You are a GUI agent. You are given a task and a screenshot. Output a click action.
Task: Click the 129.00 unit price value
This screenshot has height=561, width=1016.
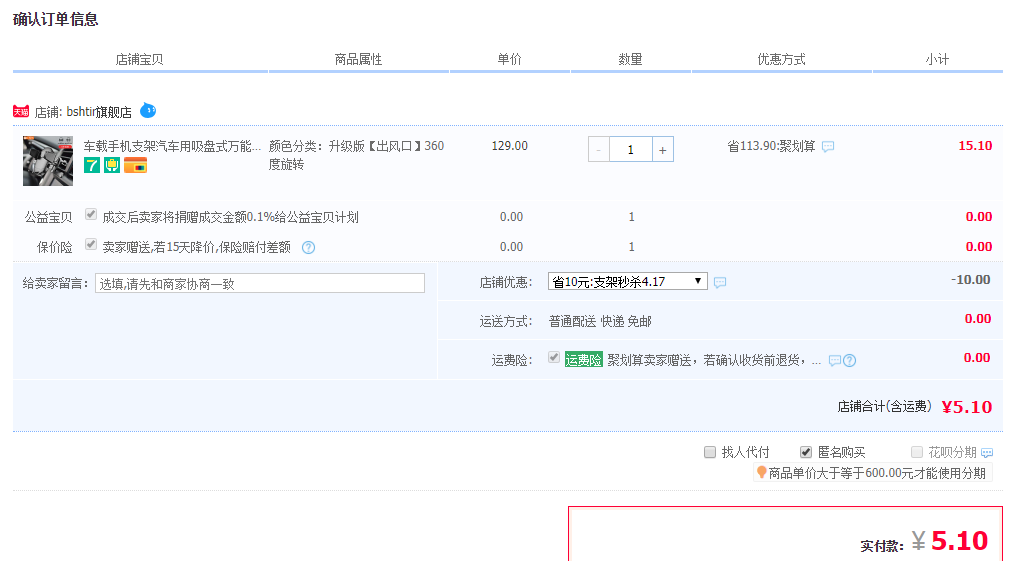point(510,146)
